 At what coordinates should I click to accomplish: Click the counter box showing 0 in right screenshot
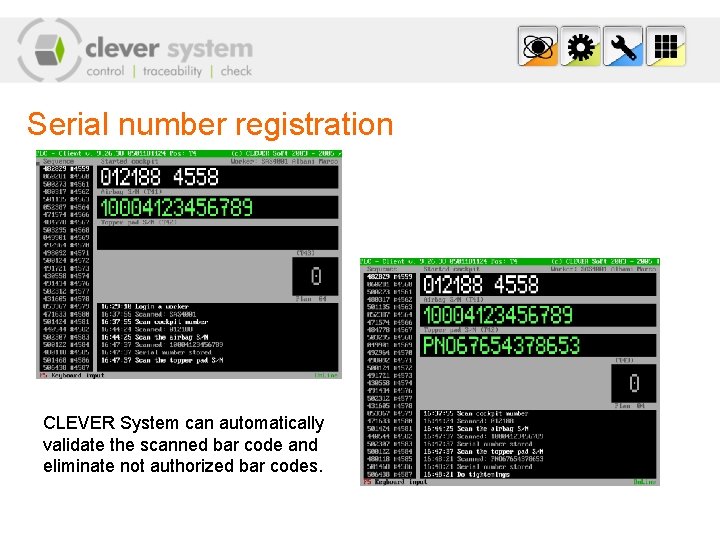point(634,383)
